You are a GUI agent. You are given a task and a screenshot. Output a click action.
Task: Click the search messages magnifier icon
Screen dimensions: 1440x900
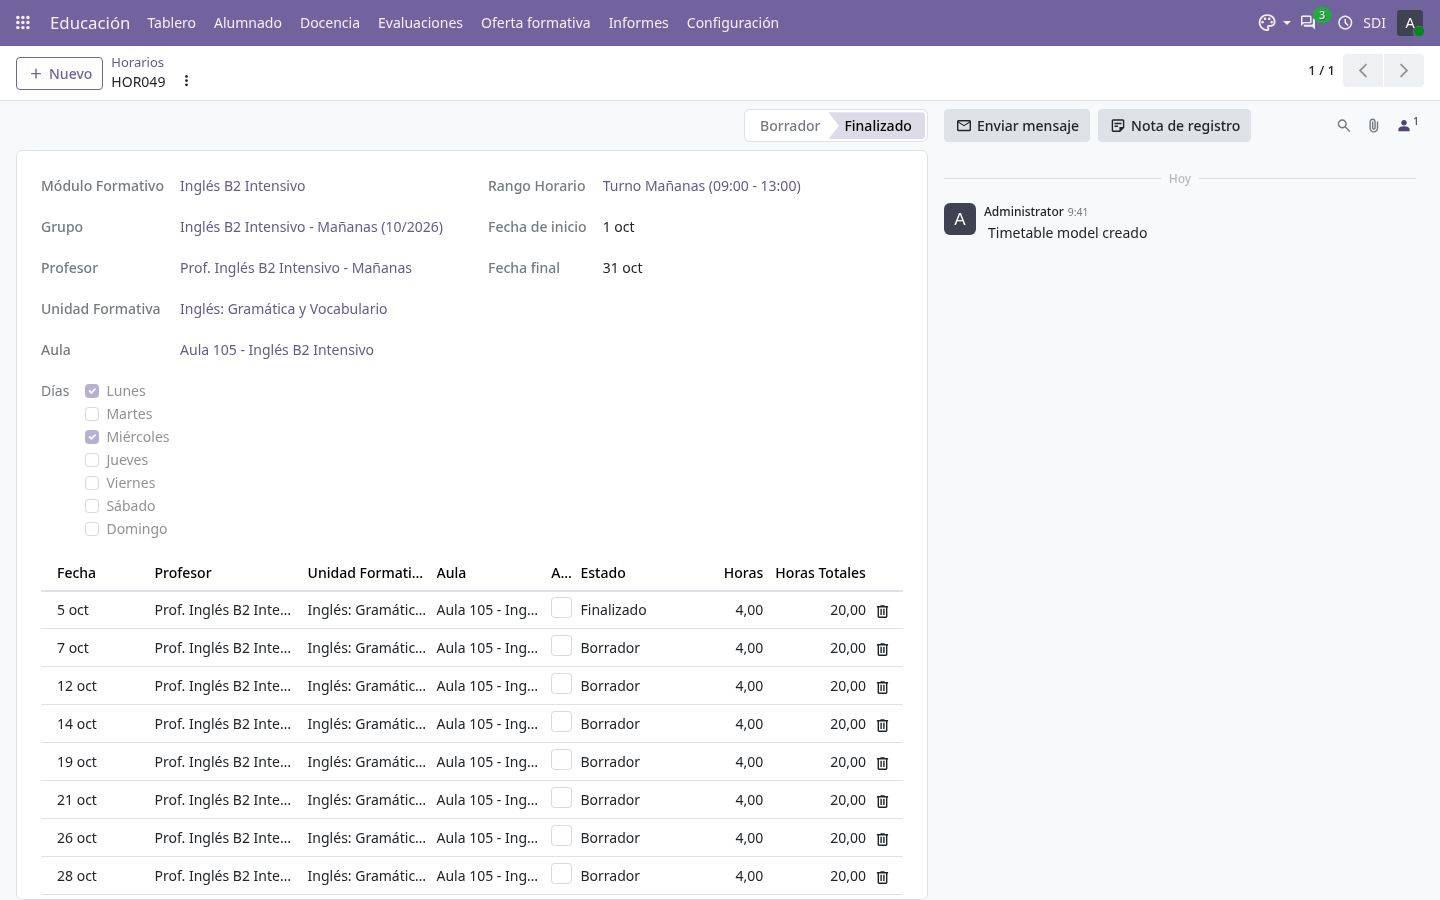[x=1344, y=126]
